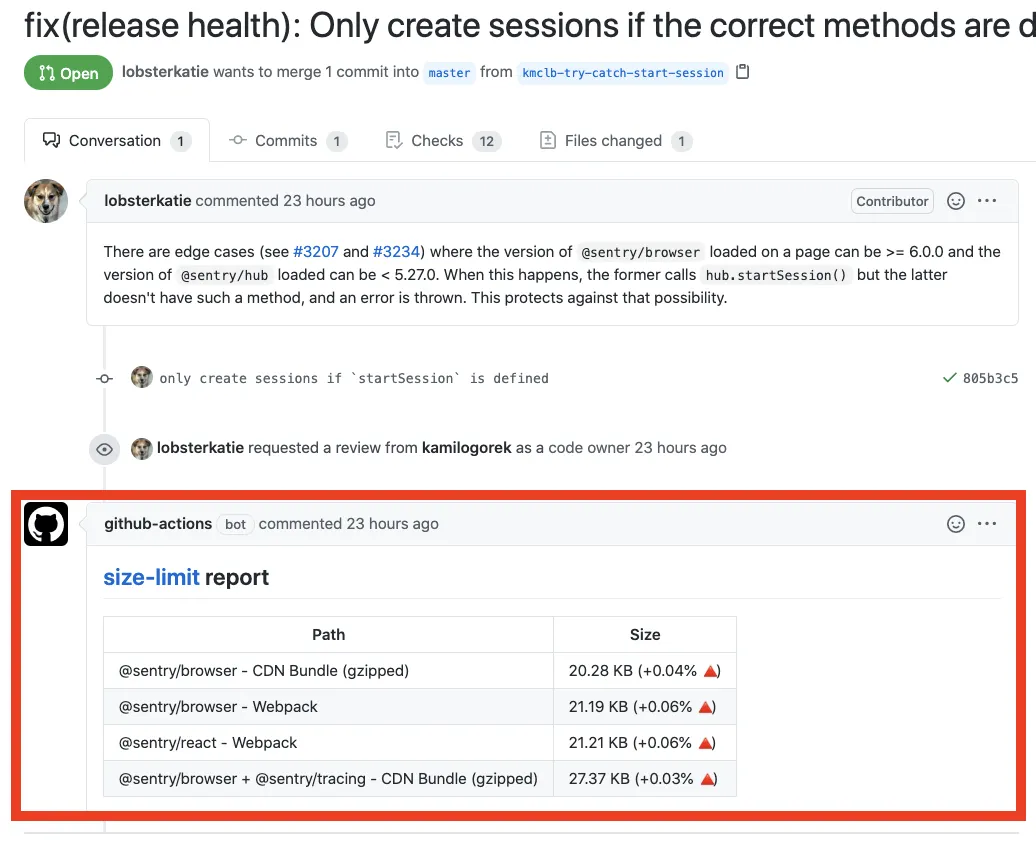
Task: Click the green commit status checkmark
Action: point(949,378)
